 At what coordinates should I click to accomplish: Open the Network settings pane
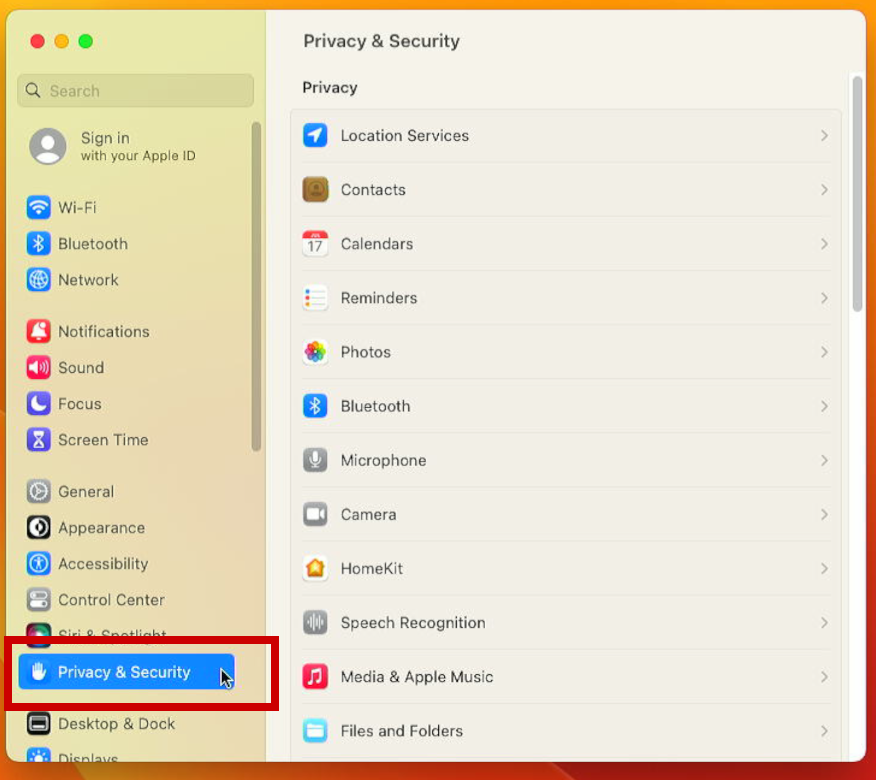88,280
